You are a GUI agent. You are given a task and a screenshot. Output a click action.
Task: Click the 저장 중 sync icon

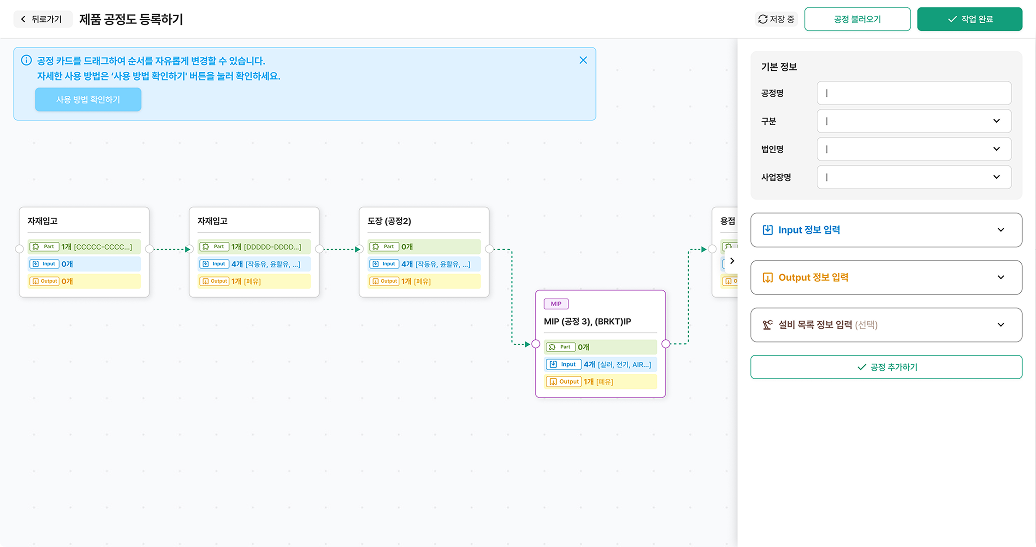click(763, 19)
